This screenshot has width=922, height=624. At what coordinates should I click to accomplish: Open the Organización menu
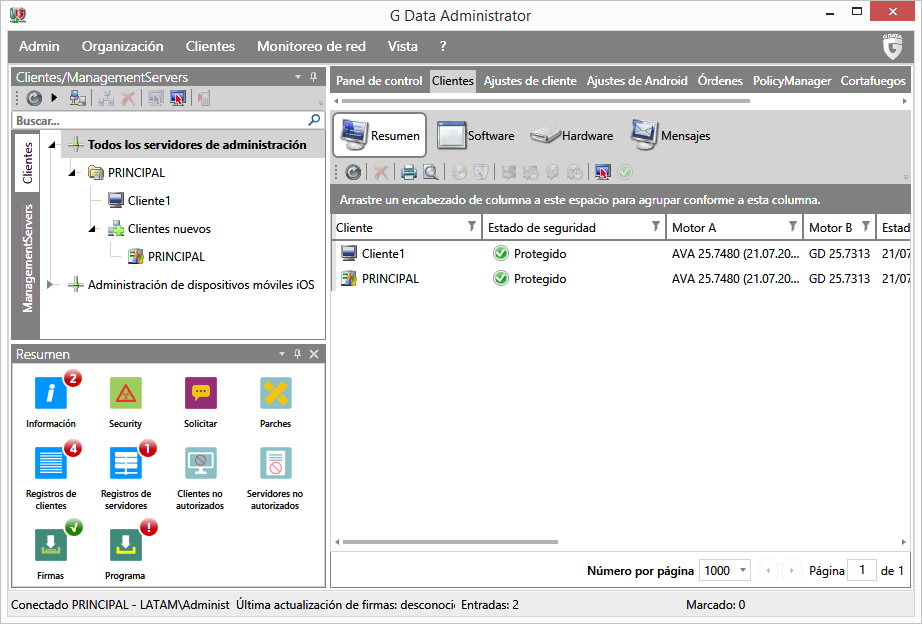(x=122, y=46)
